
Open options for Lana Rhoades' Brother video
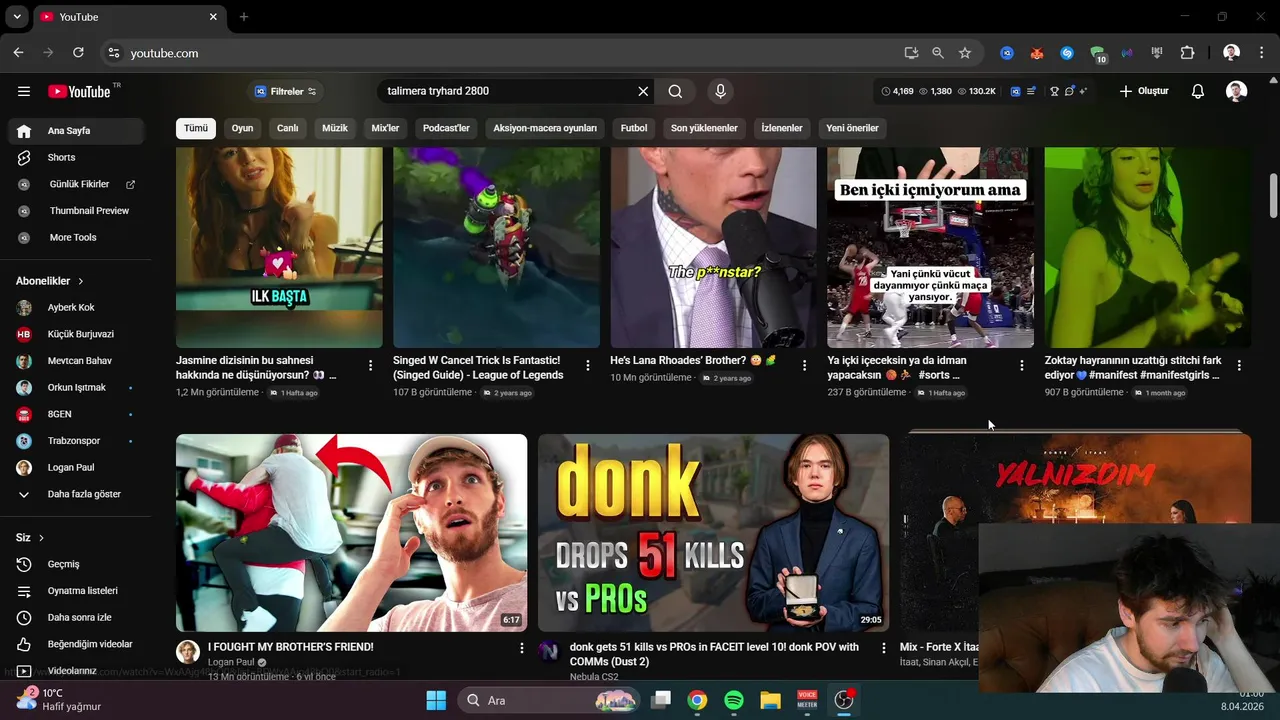click(x=804, y=366)
